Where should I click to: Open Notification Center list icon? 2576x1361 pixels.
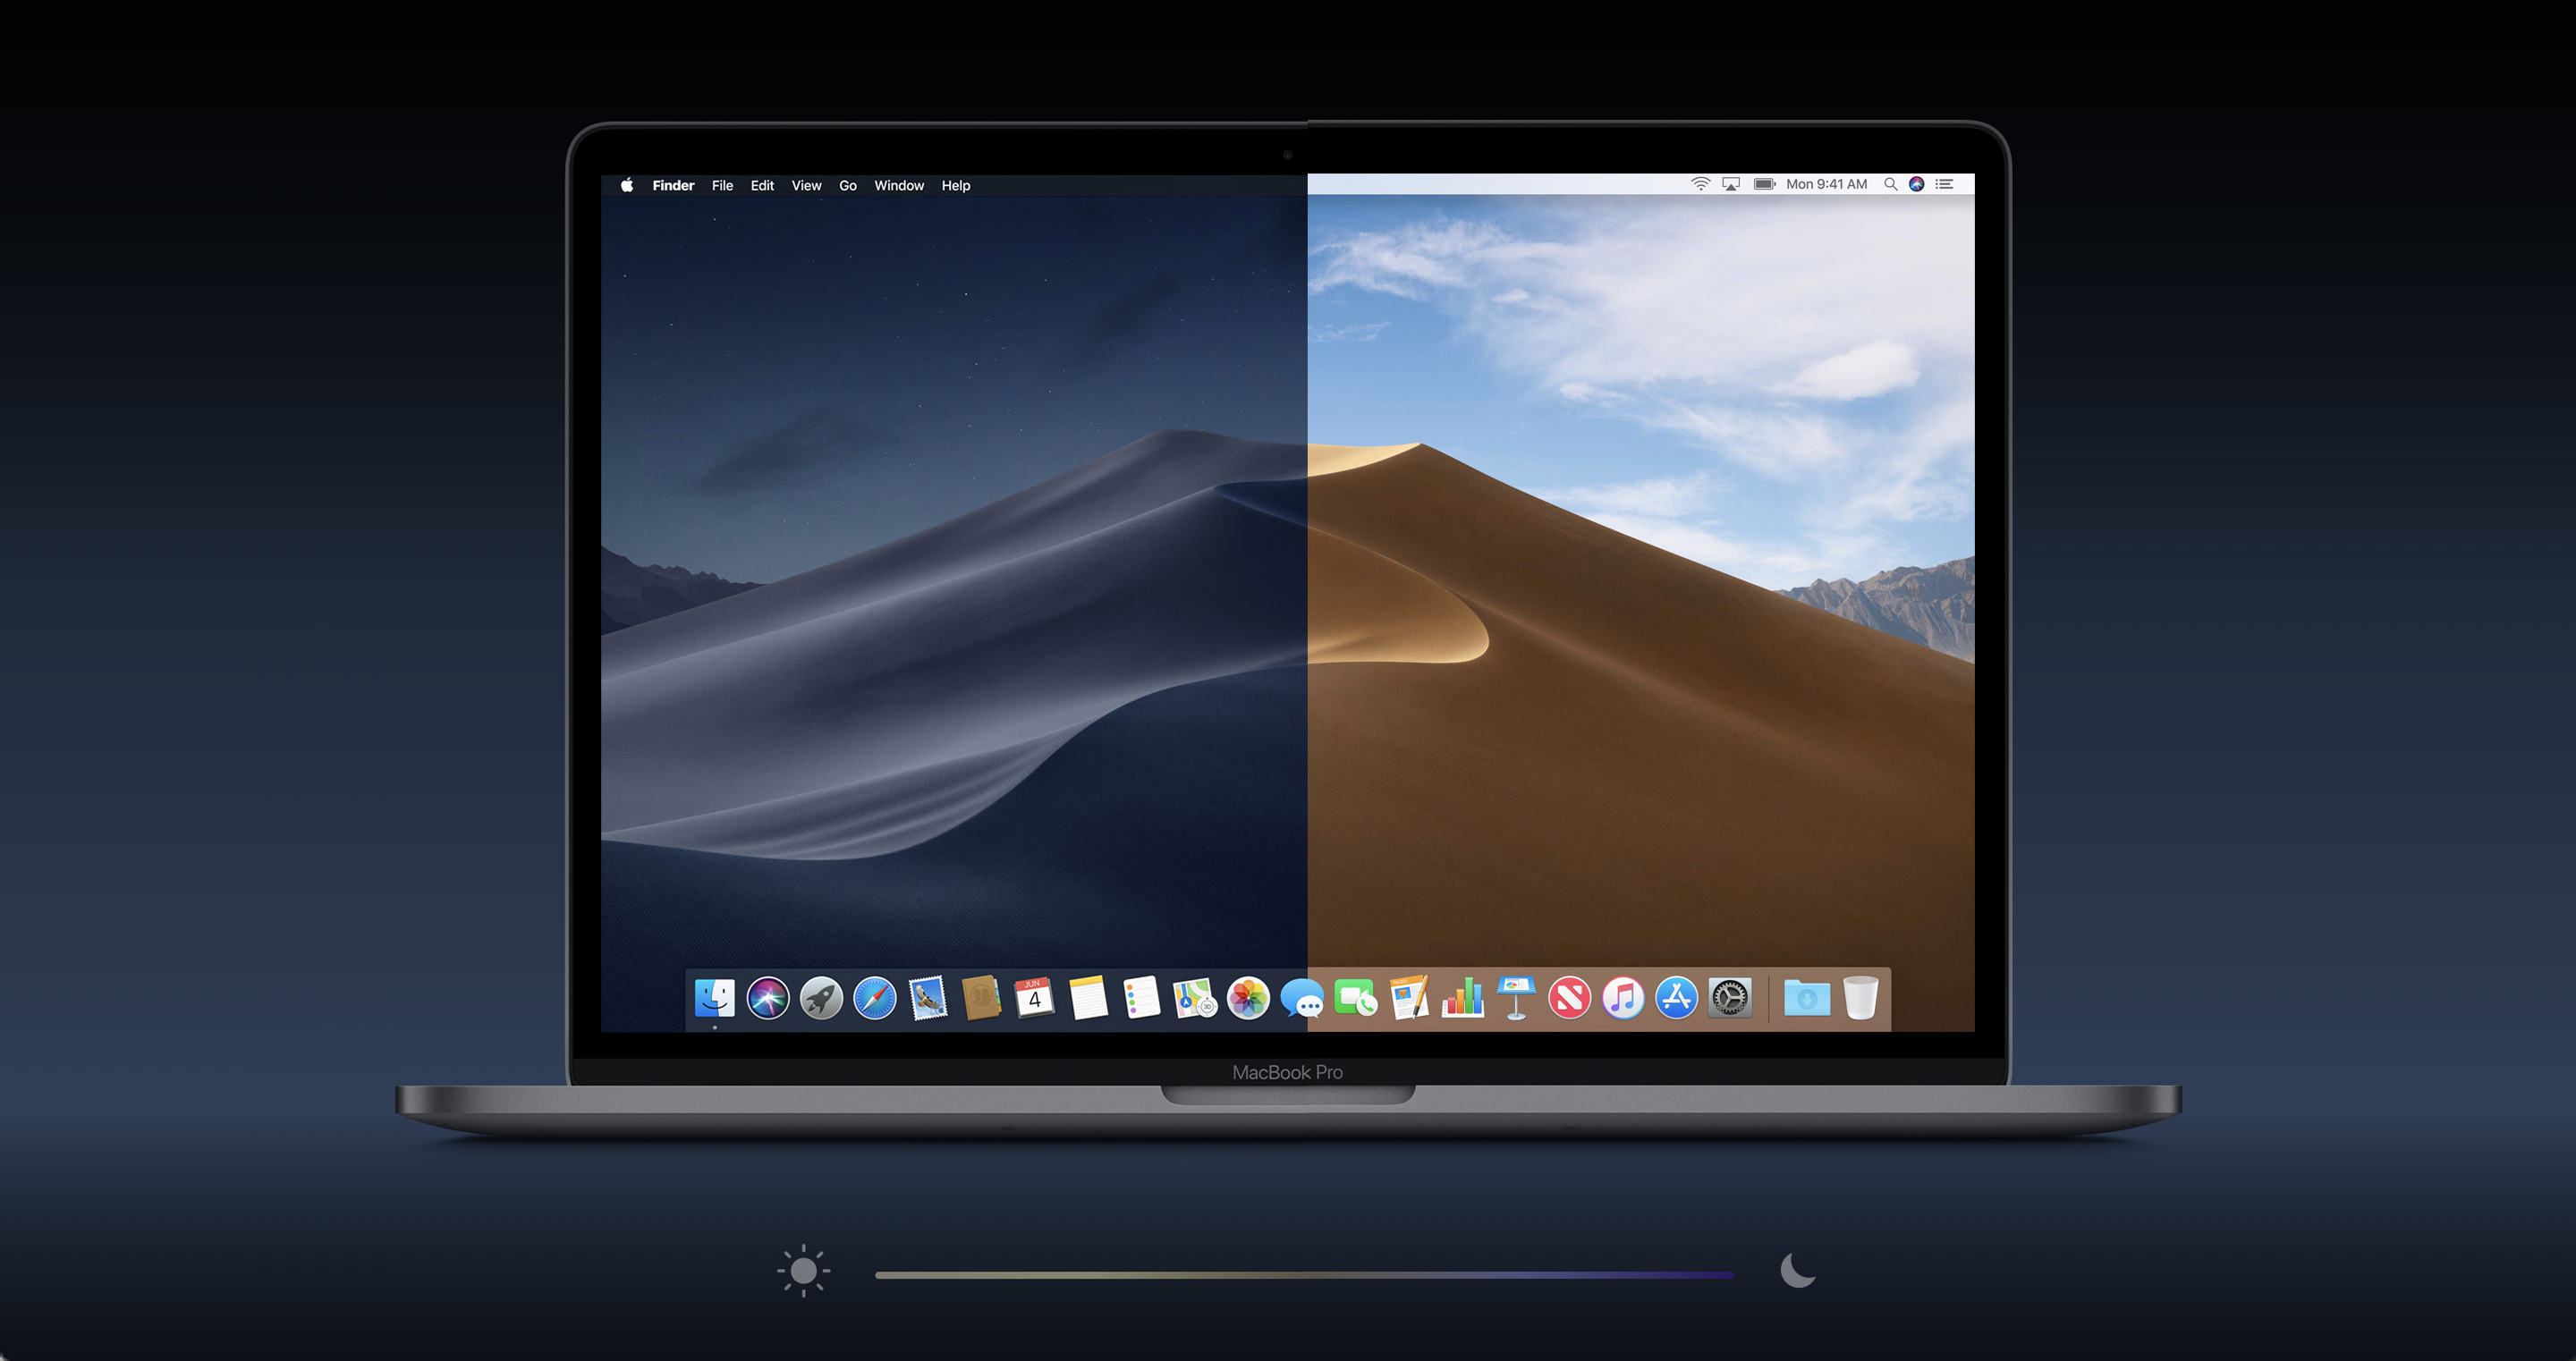point(1945,184)
